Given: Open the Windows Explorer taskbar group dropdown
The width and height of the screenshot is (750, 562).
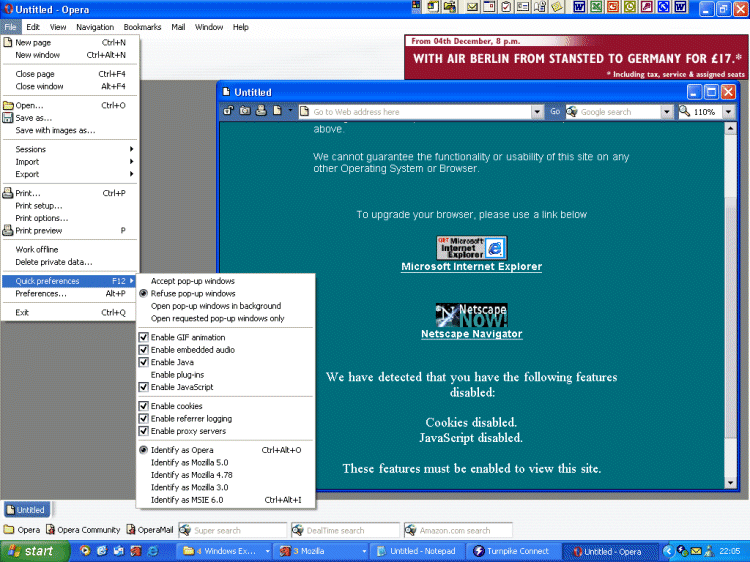Looking at the screenshot, I should tap(267, 551).
